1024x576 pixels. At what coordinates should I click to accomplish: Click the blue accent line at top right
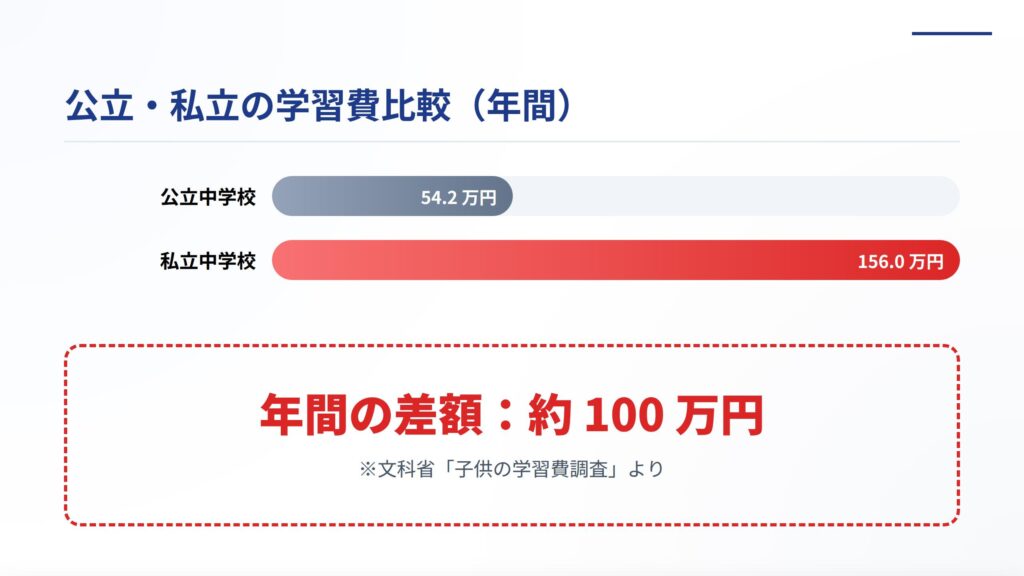click(951, 33)
